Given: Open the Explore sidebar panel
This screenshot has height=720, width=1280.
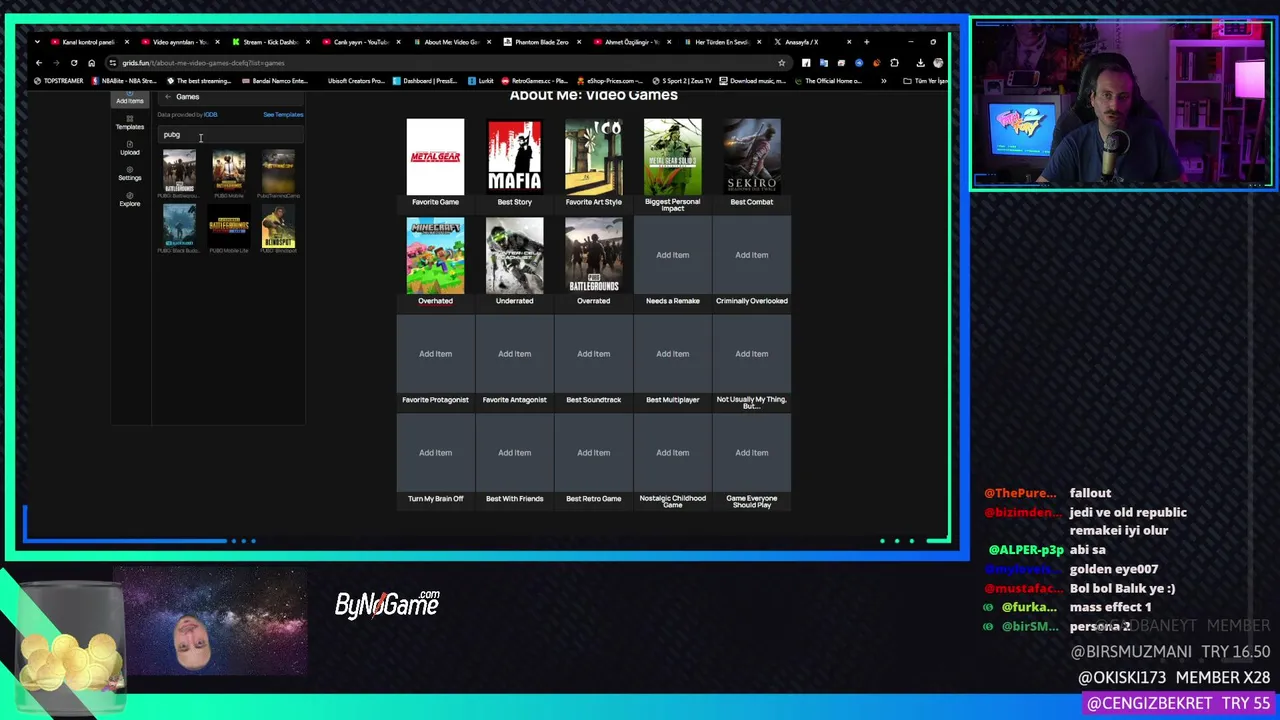Looking at the screenshot, I should click(129, 200).
